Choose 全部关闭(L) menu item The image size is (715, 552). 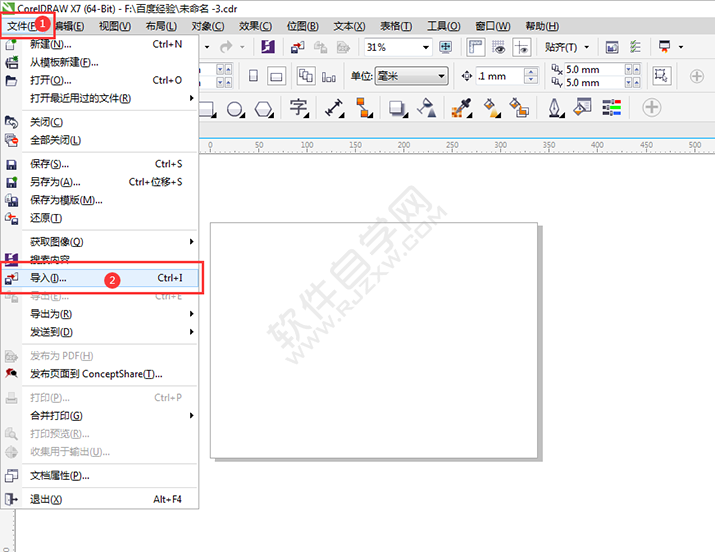tap(100, 140)
